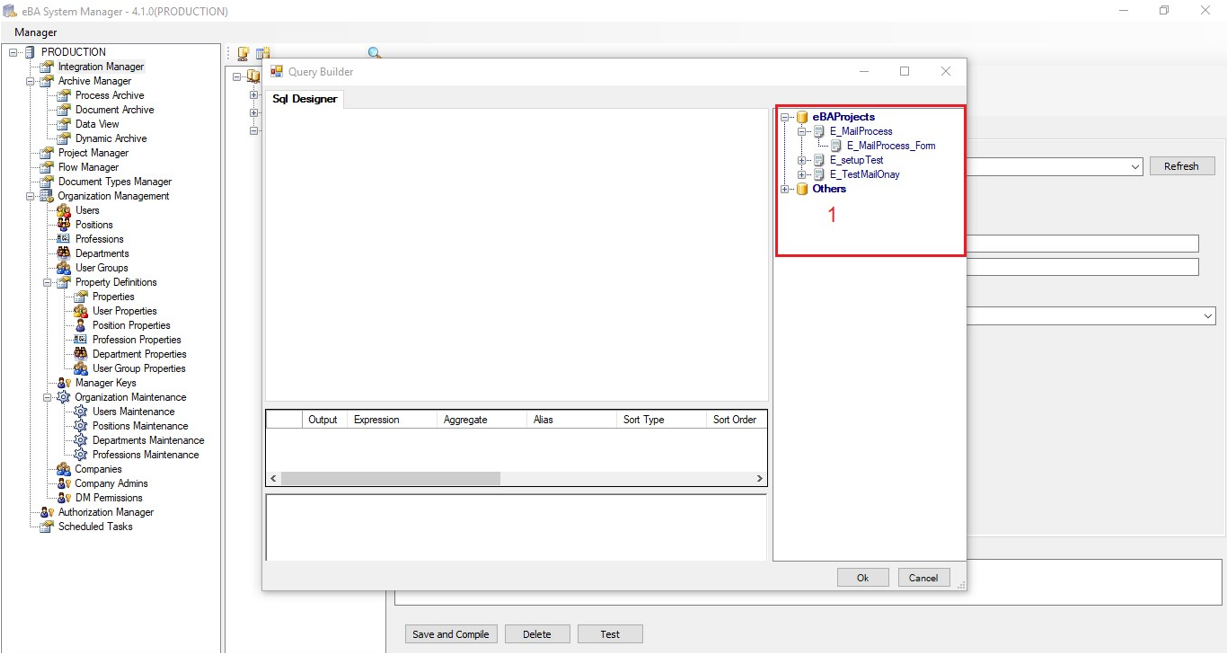
Task: Click the magnifier search icon in toolbar
Action: pos(374,53)
